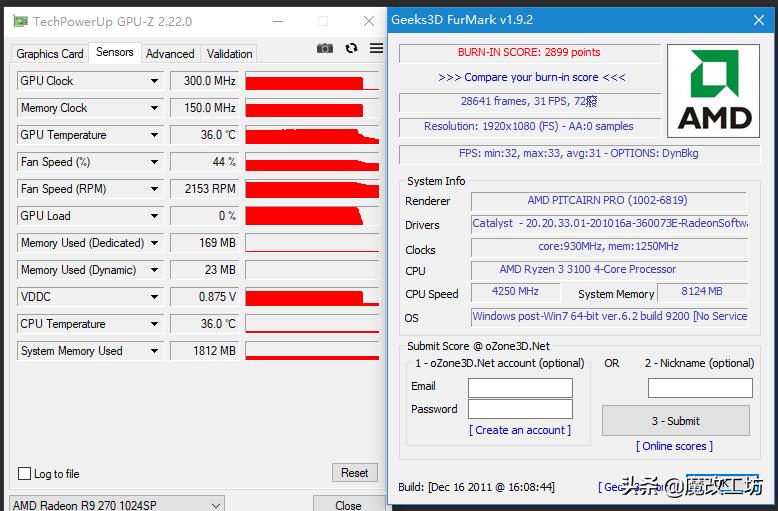
Task: Click the GPU Load sensor graph
Action: (x=312, y=216)
